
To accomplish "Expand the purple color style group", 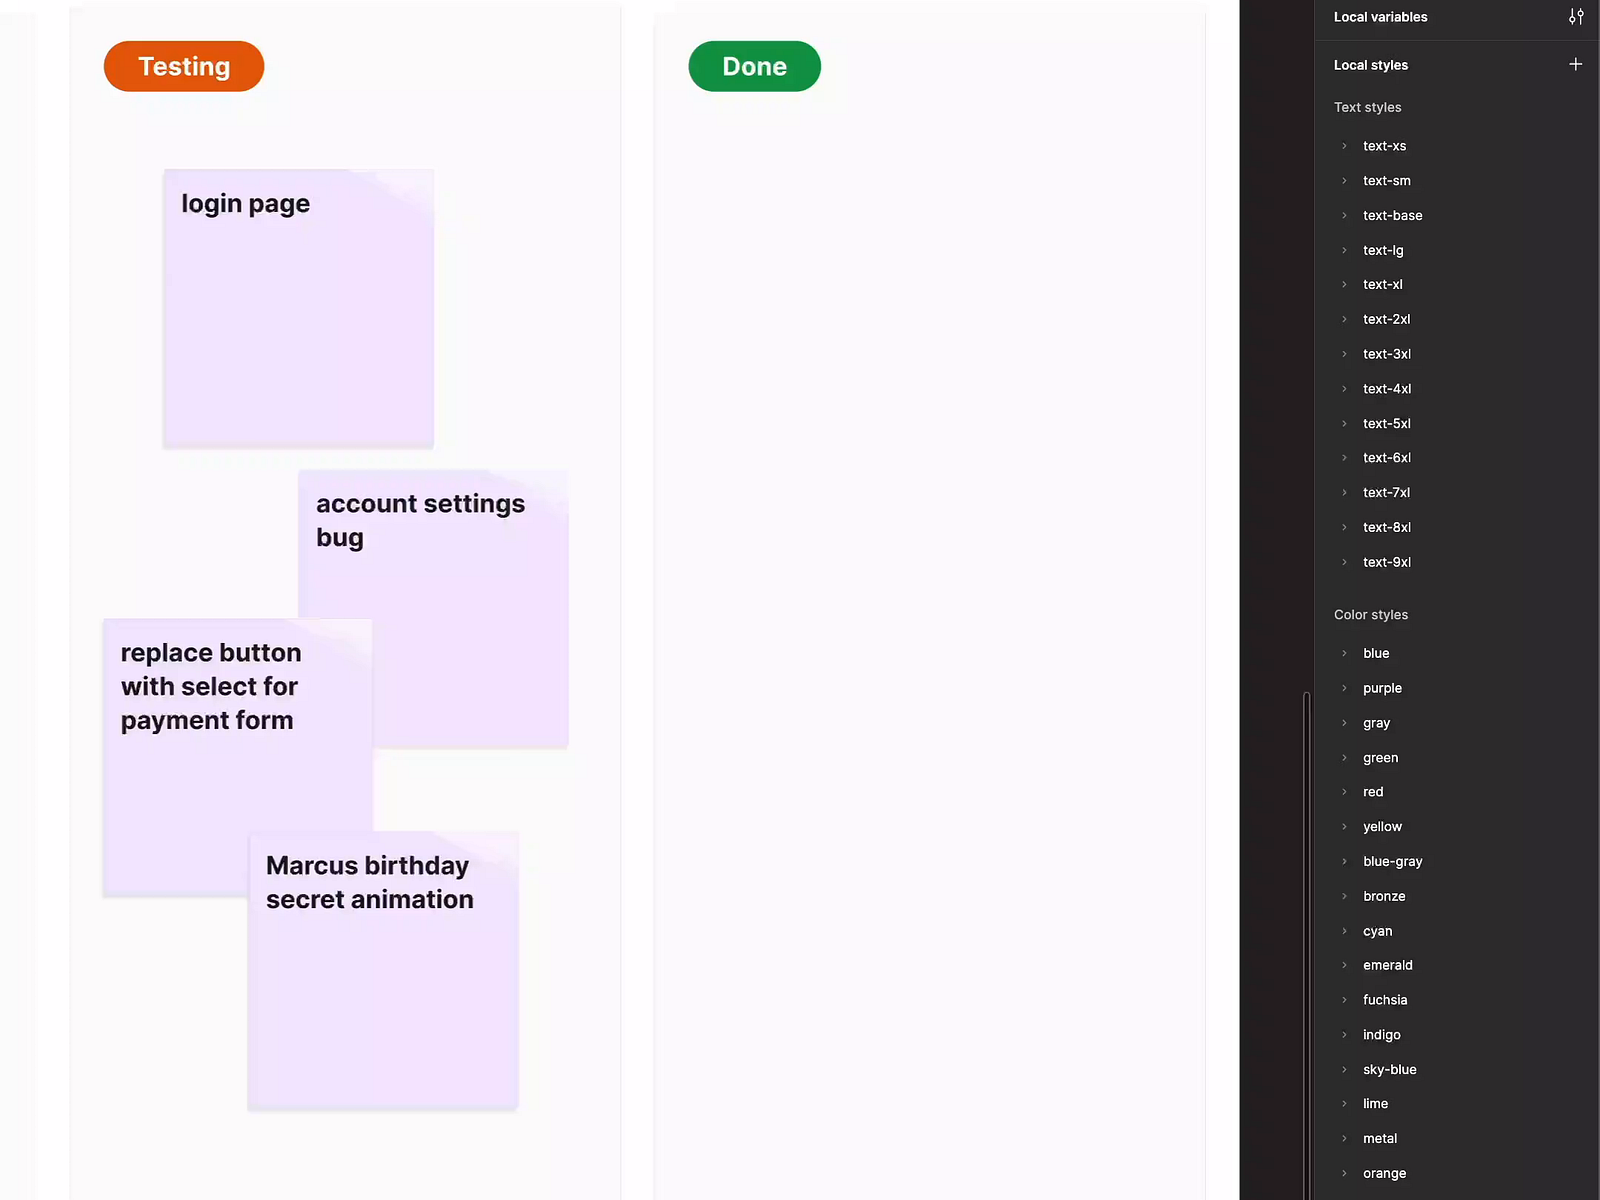I will point(1345,688).
